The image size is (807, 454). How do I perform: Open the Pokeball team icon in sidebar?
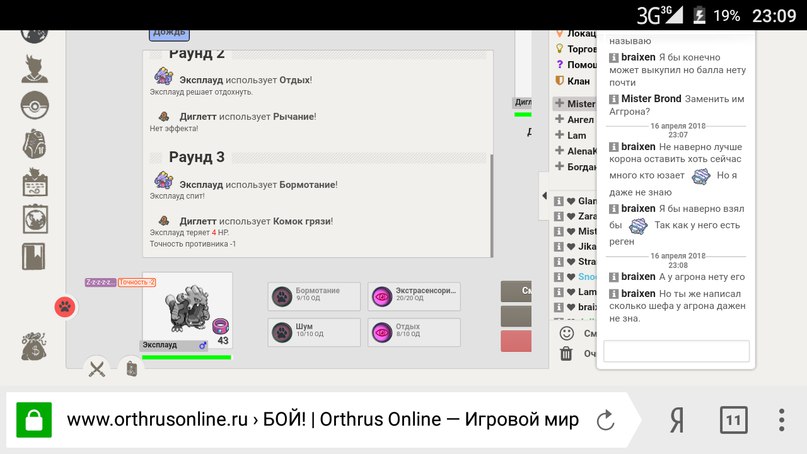[x=34, y=106]
